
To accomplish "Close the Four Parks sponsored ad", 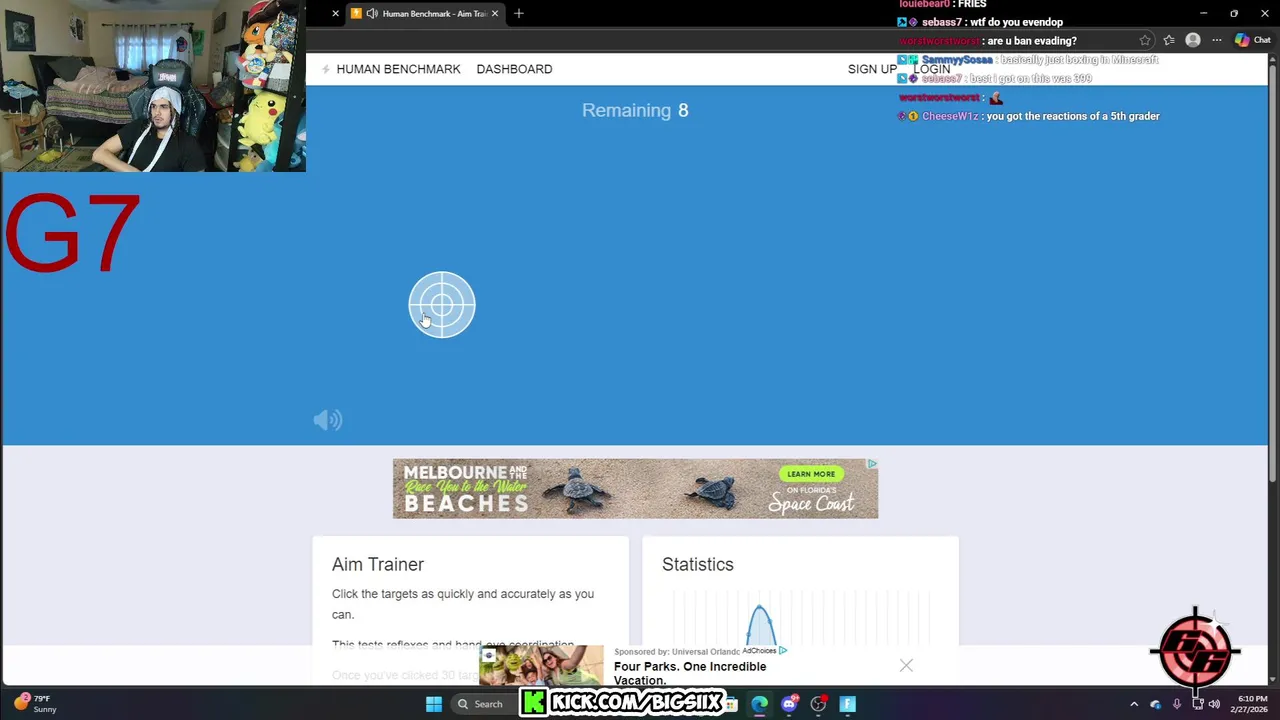I will coord(906,666).
